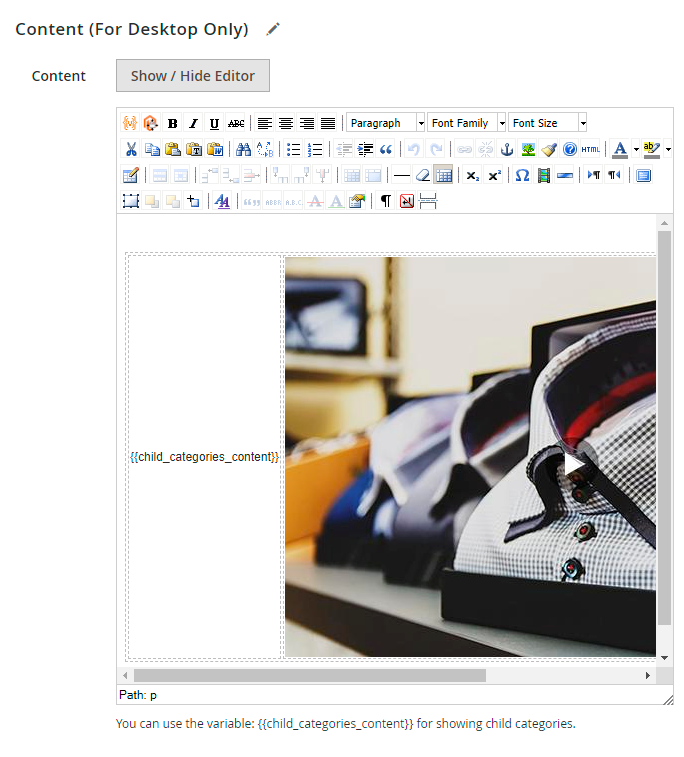This screenshot has width=684, height=757.
Task: Open the HTML source editor
Action: pyautogui.click(x=591, y=150)
